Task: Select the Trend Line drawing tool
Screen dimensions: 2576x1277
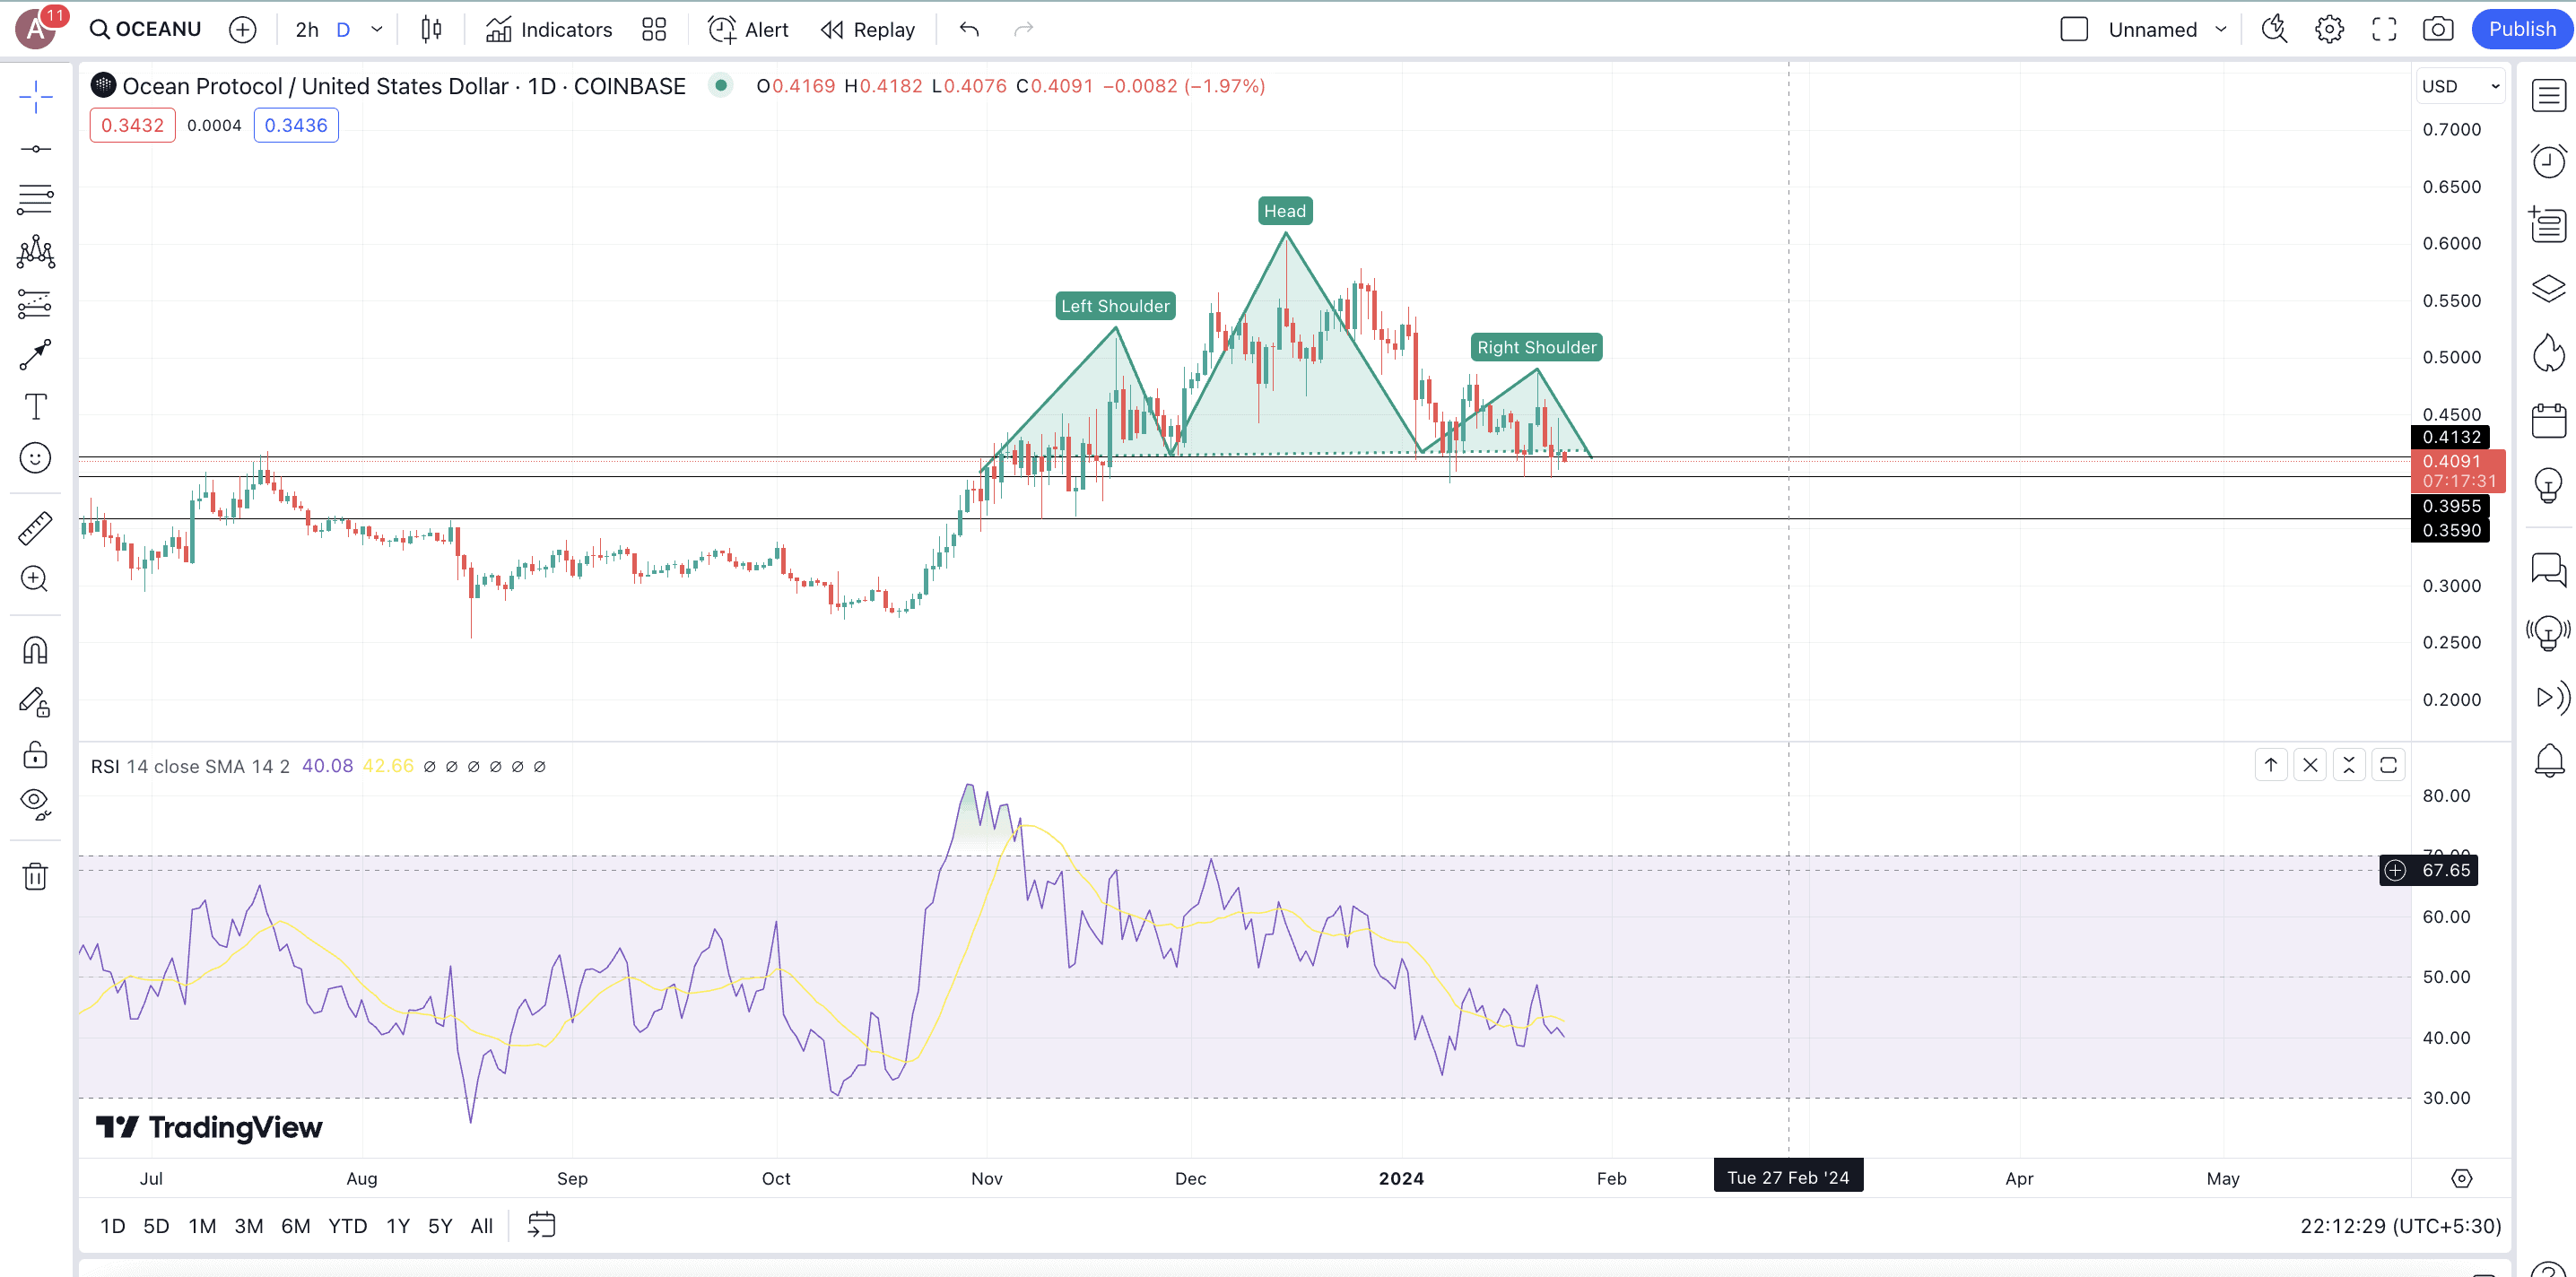Action: coord(35,149)
